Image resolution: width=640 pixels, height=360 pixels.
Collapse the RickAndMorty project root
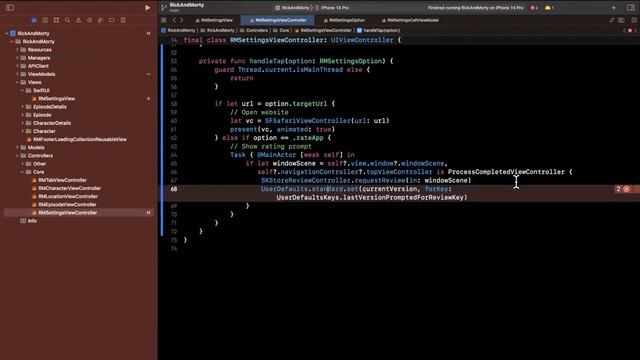tap(7, 33)
